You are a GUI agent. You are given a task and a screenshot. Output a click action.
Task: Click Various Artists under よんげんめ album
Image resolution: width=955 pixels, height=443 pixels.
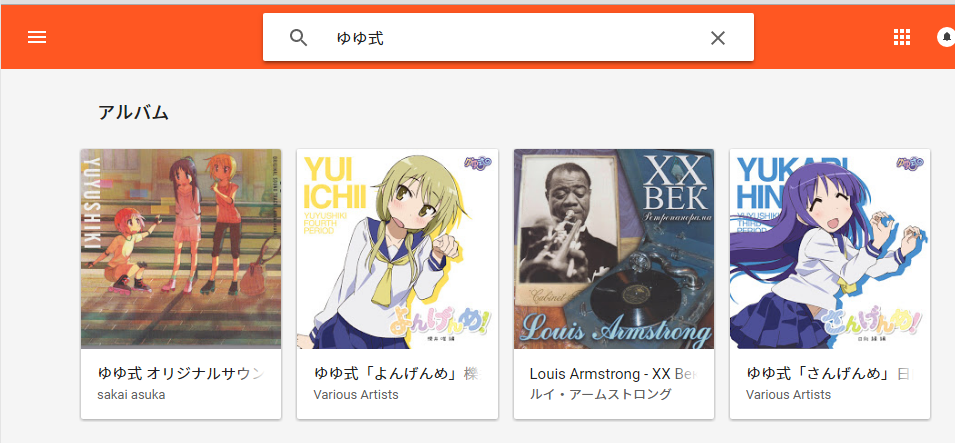click(x=356, y=394)
